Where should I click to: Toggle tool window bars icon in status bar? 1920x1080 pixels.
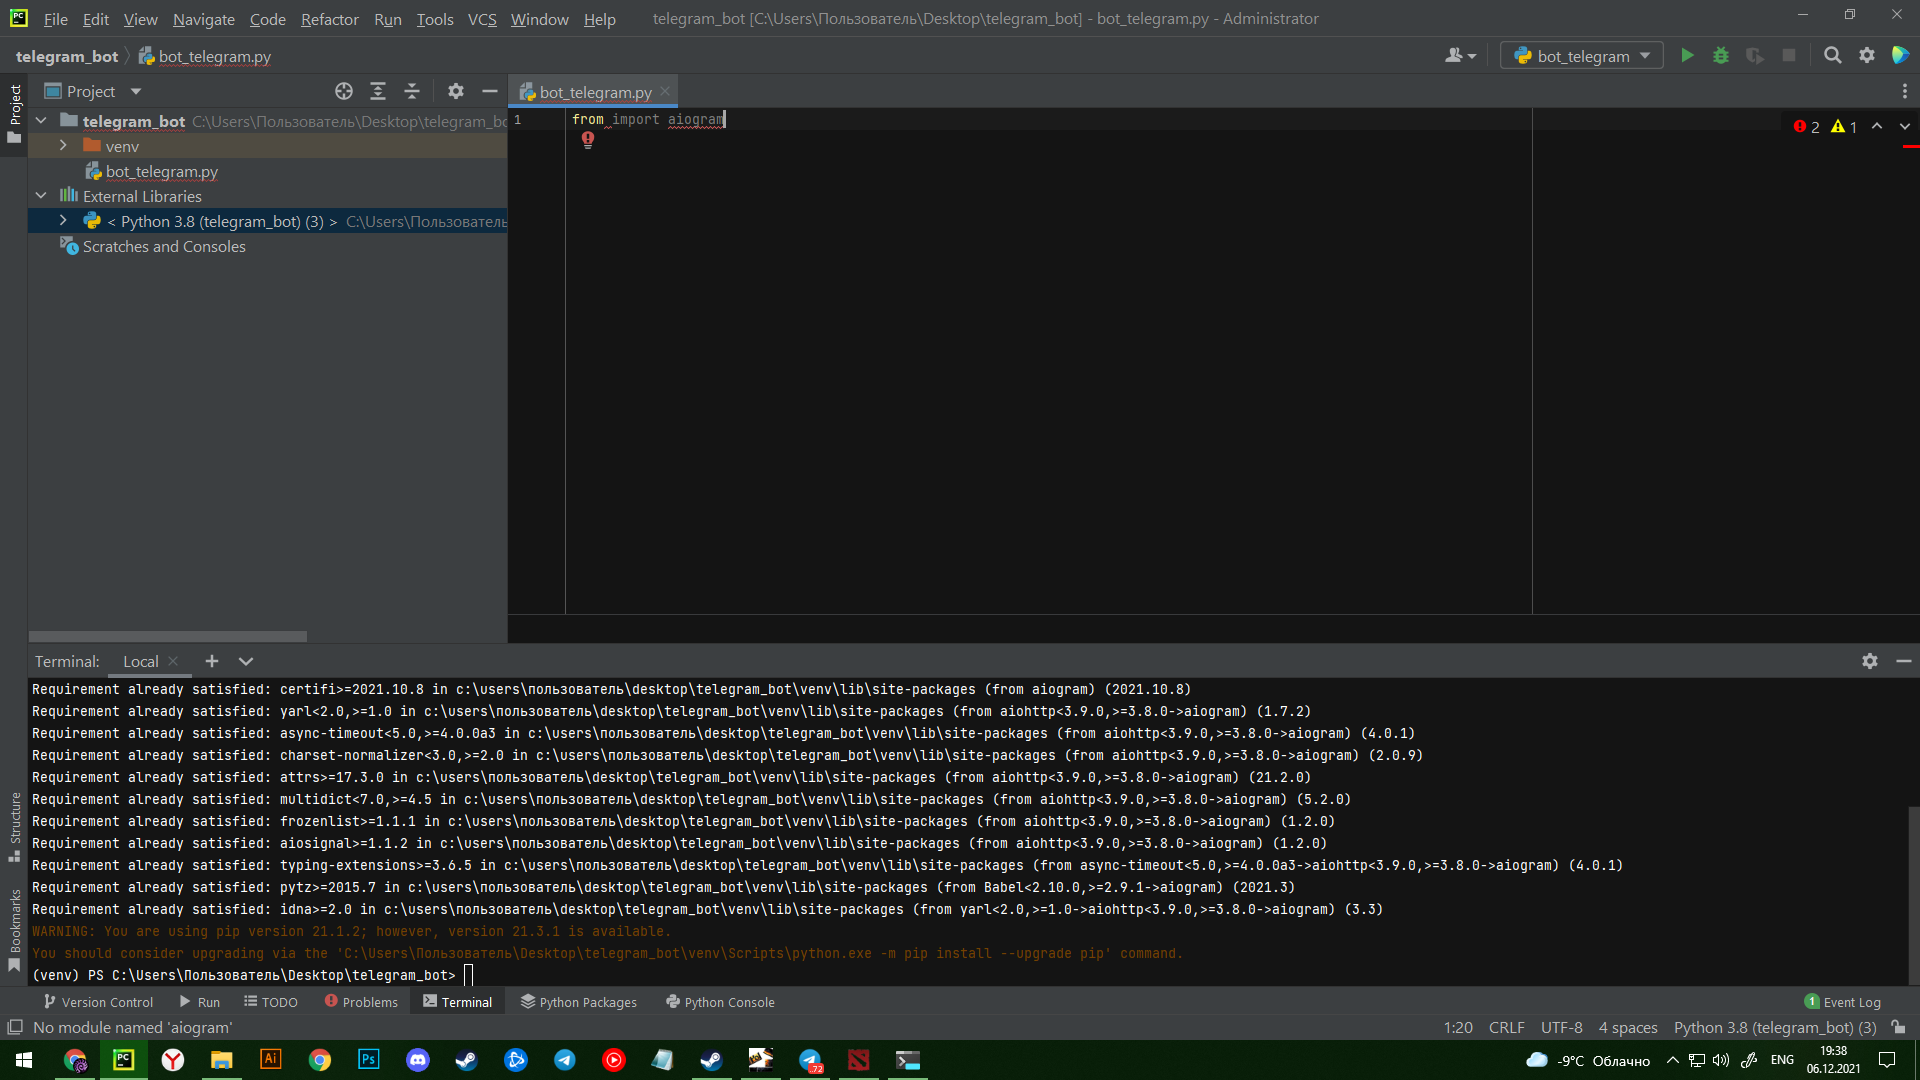[x=15, y=1027]
